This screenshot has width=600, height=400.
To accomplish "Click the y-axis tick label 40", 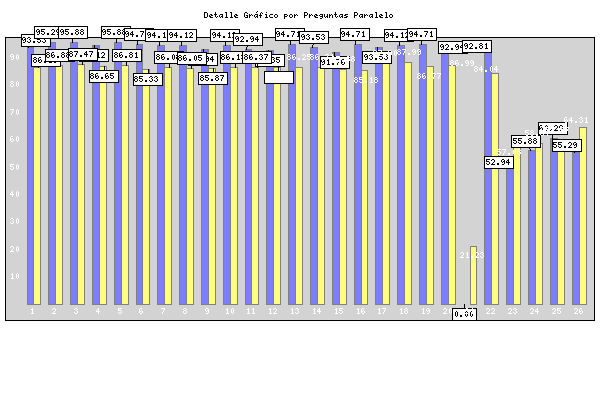I will pos(15,194).
